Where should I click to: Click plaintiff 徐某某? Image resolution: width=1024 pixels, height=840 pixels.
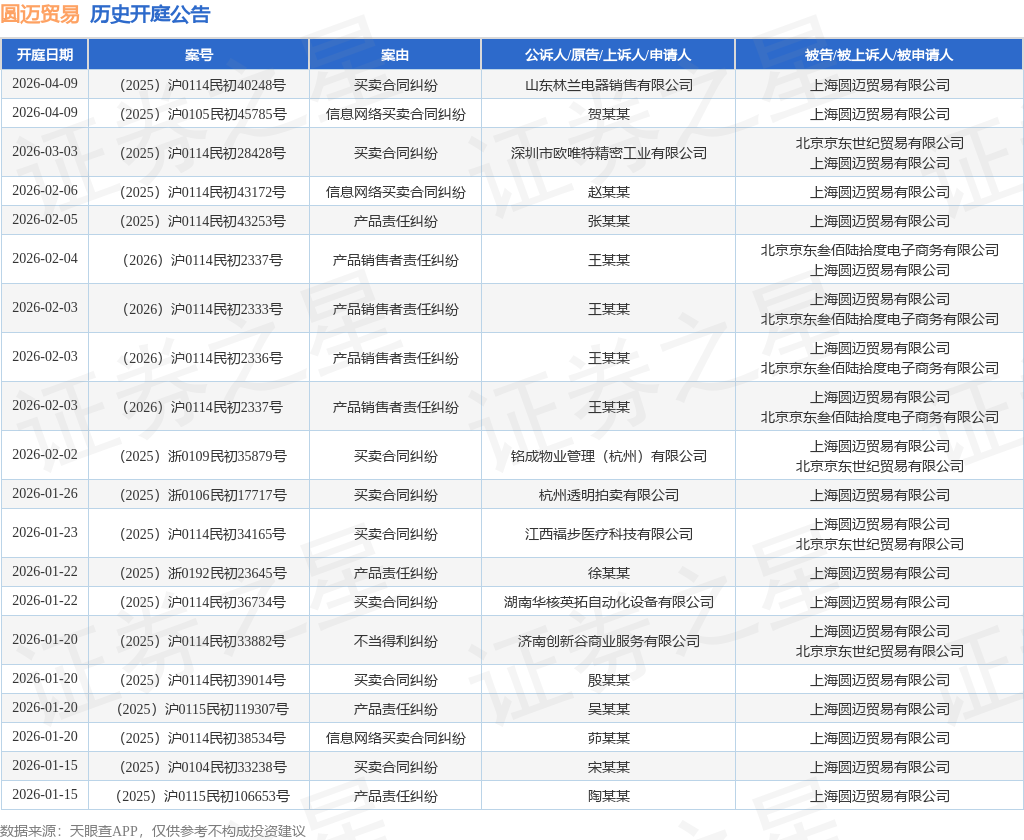609,573
